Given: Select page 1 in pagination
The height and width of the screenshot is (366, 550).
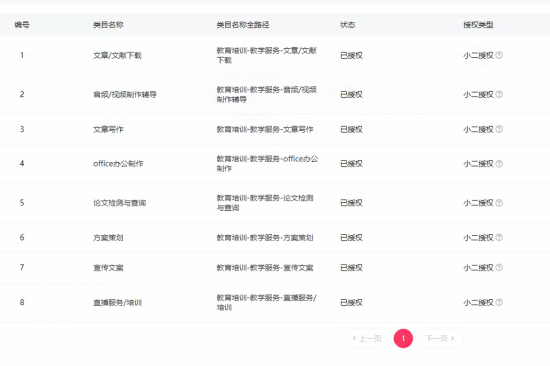Looking at the screenshot, I should pyautogui.click(x=403, y=338).
